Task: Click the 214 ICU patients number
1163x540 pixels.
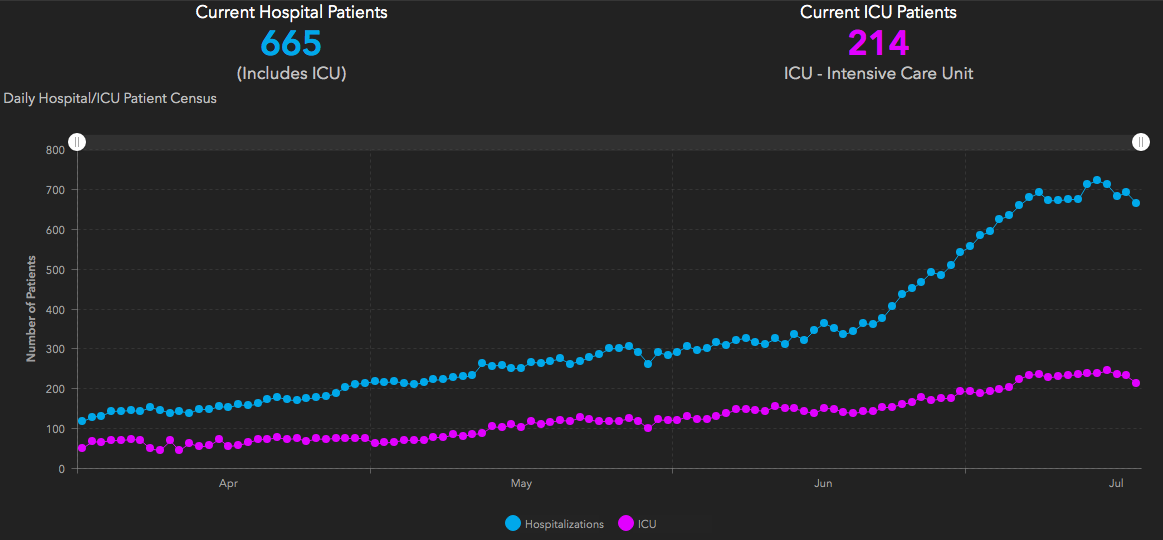Action: [x=878, y=43]
